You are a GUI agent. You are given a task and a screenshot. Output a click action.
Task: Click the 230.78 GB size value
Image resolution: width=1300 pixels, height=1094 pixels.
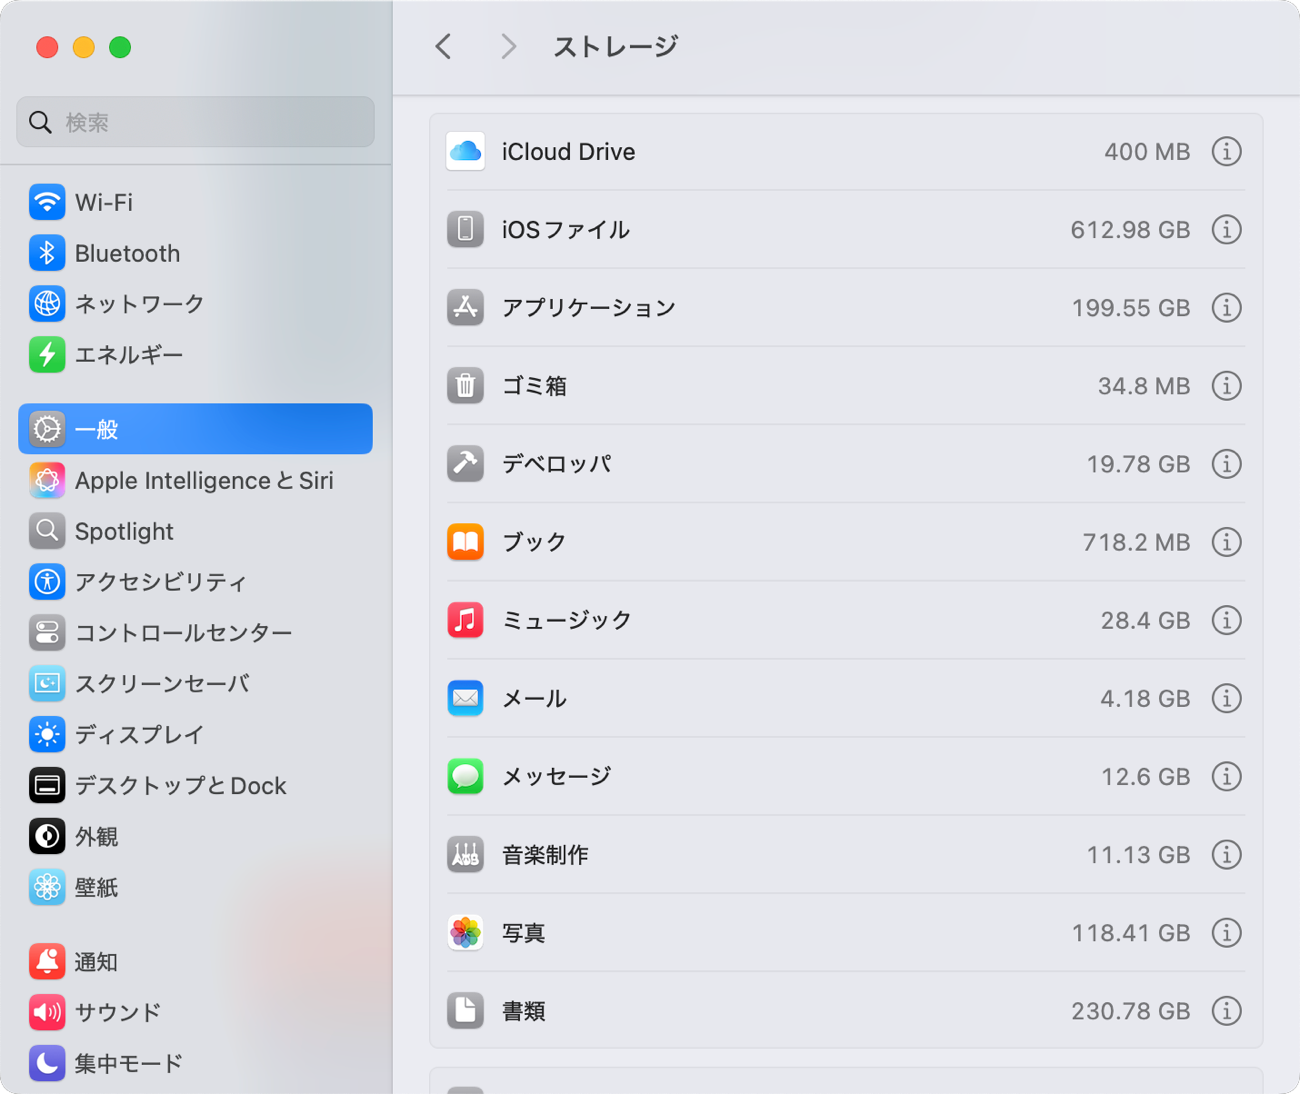coord(1131,1011)
